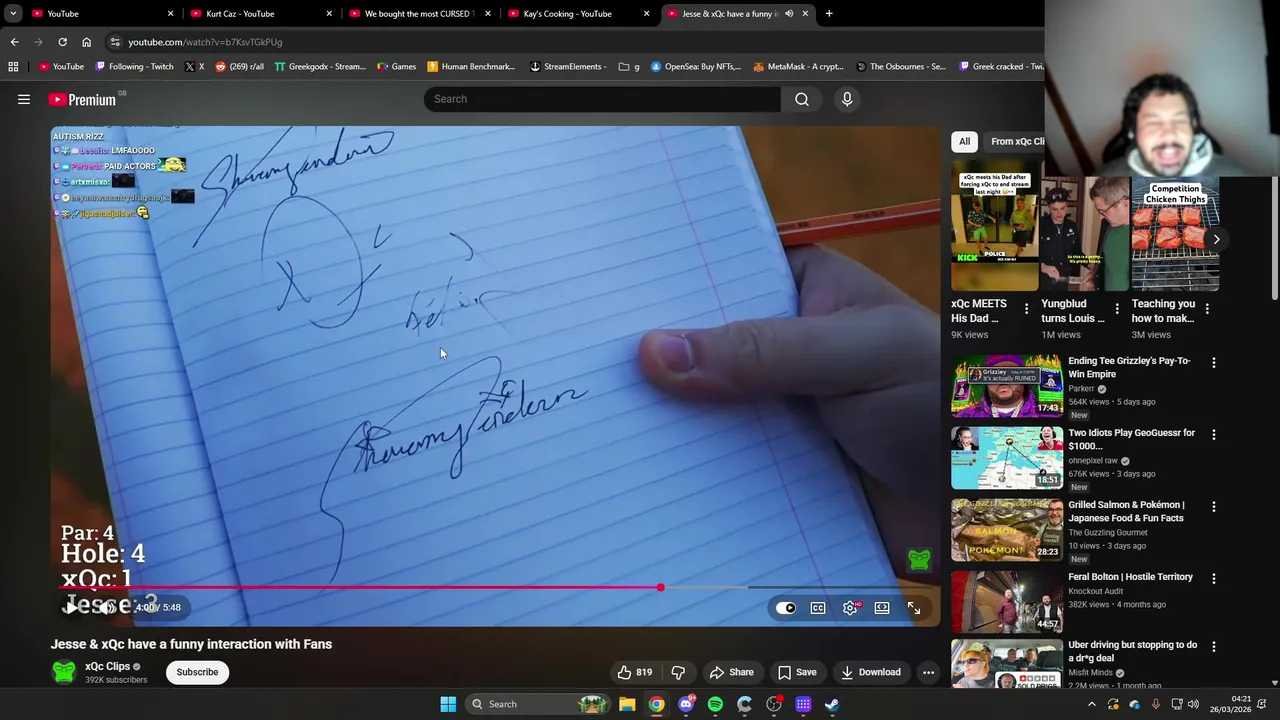Click the search magnifier button
Screen dimensions: 1280x720
[x=802, y=99]
